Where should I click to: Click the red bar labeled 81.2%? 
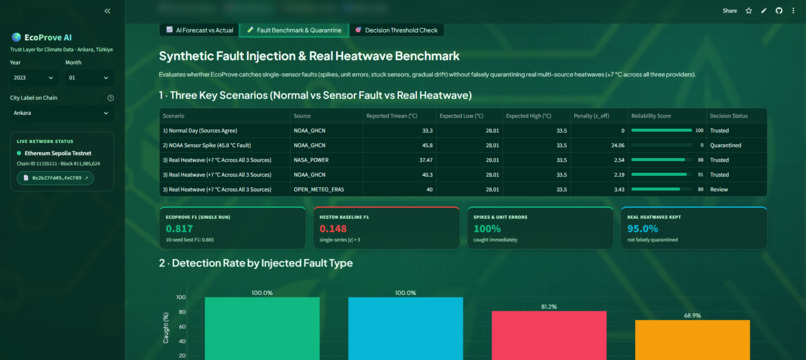click(549, 335)
